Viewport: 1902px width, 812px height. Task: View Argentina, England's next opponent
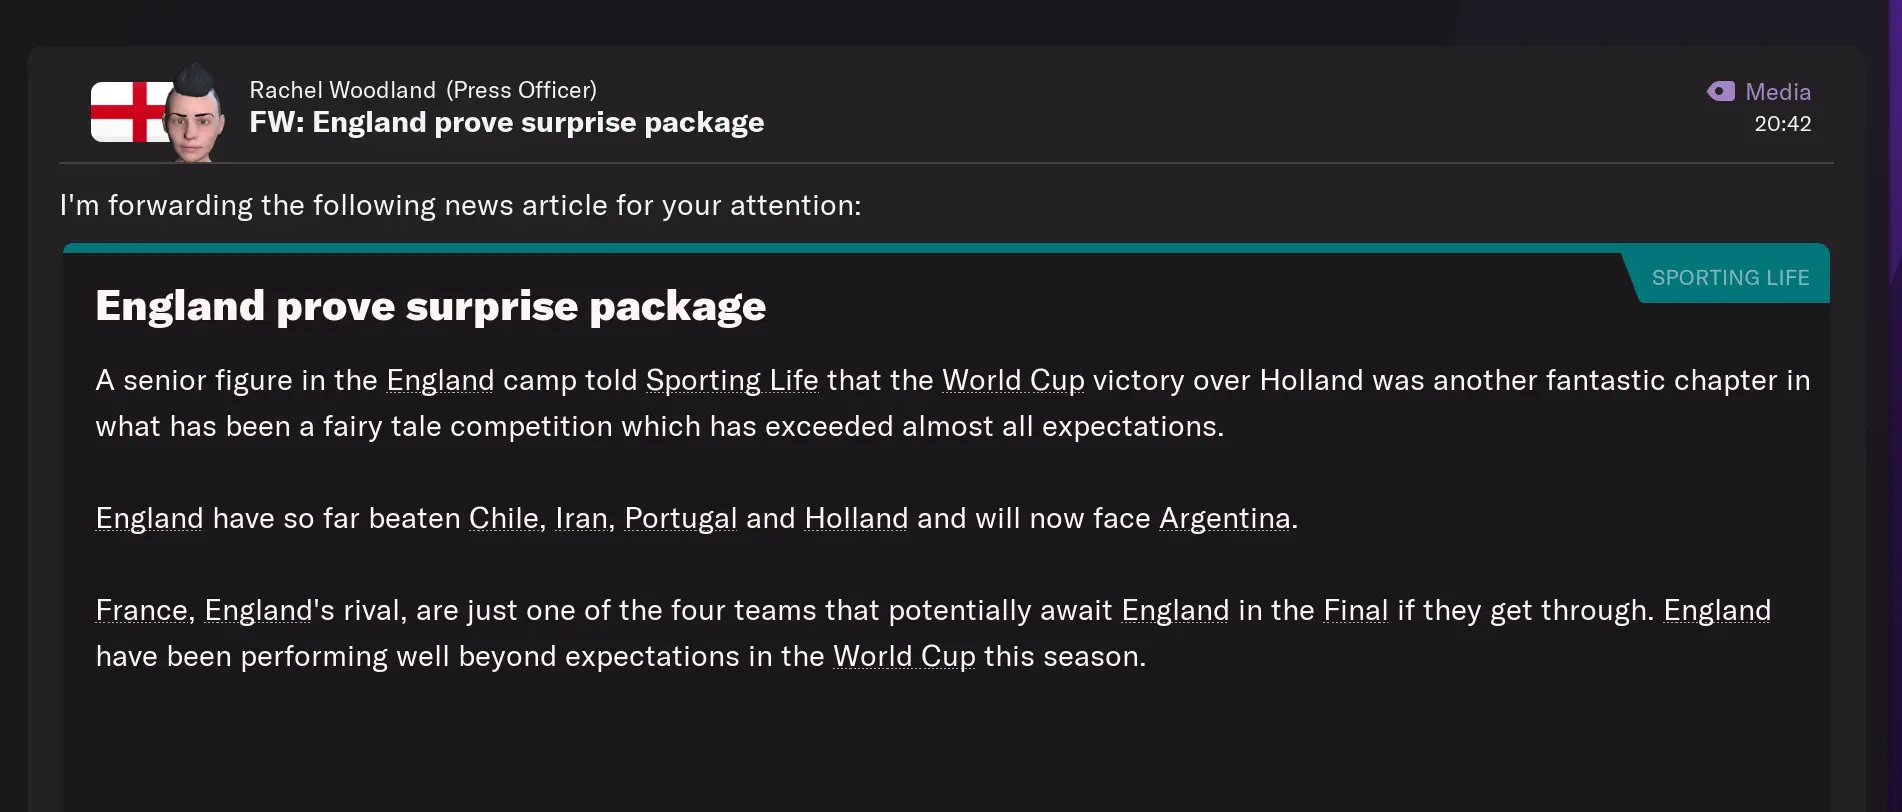pyautogui.click(x=1224, y=518)
